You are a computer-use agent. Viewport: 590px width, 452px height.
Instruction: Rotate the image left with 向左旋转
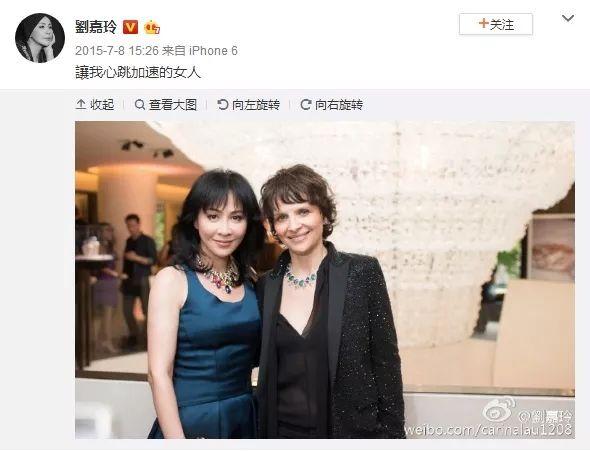tap(249, 105)
